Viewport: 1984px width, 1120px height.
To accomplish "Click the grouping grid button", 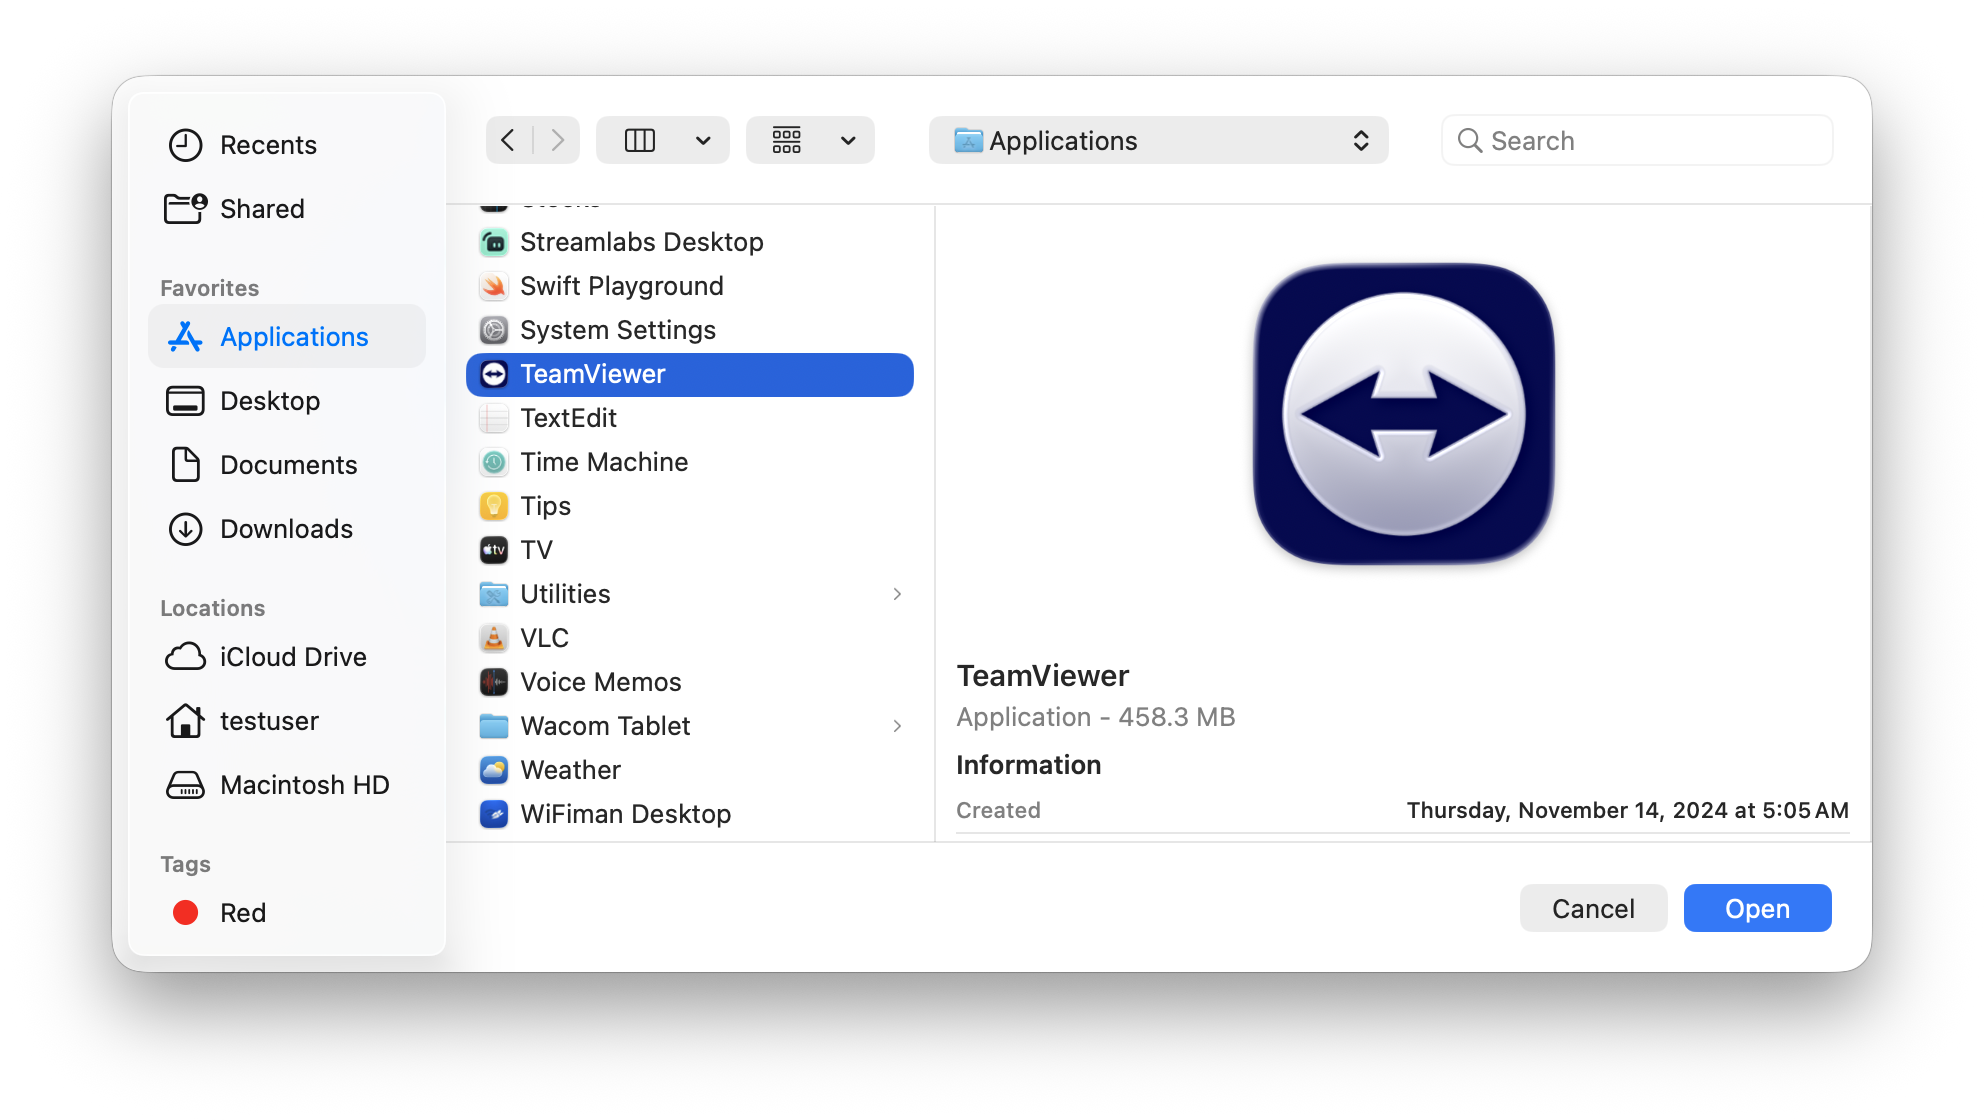I will (787, 140).
